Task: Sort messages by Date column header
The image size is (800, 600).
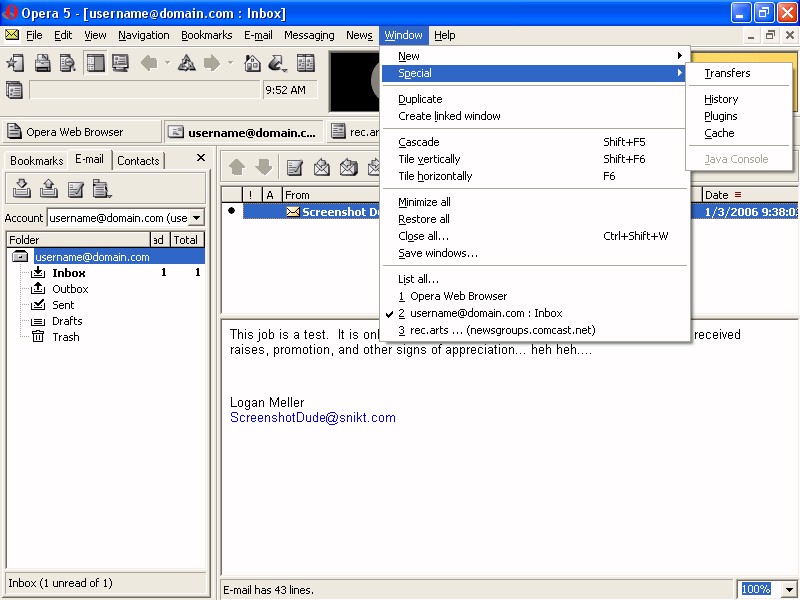Action: point(749,195)
